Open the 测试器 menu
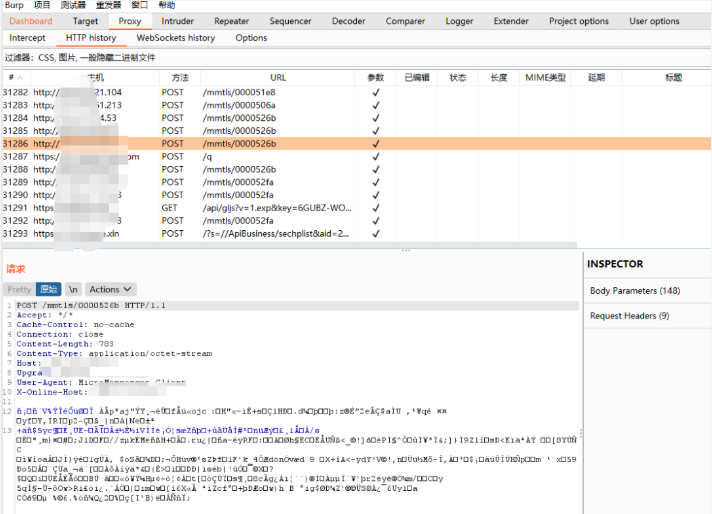Screen dimensions: 712x514 [73, 5]
